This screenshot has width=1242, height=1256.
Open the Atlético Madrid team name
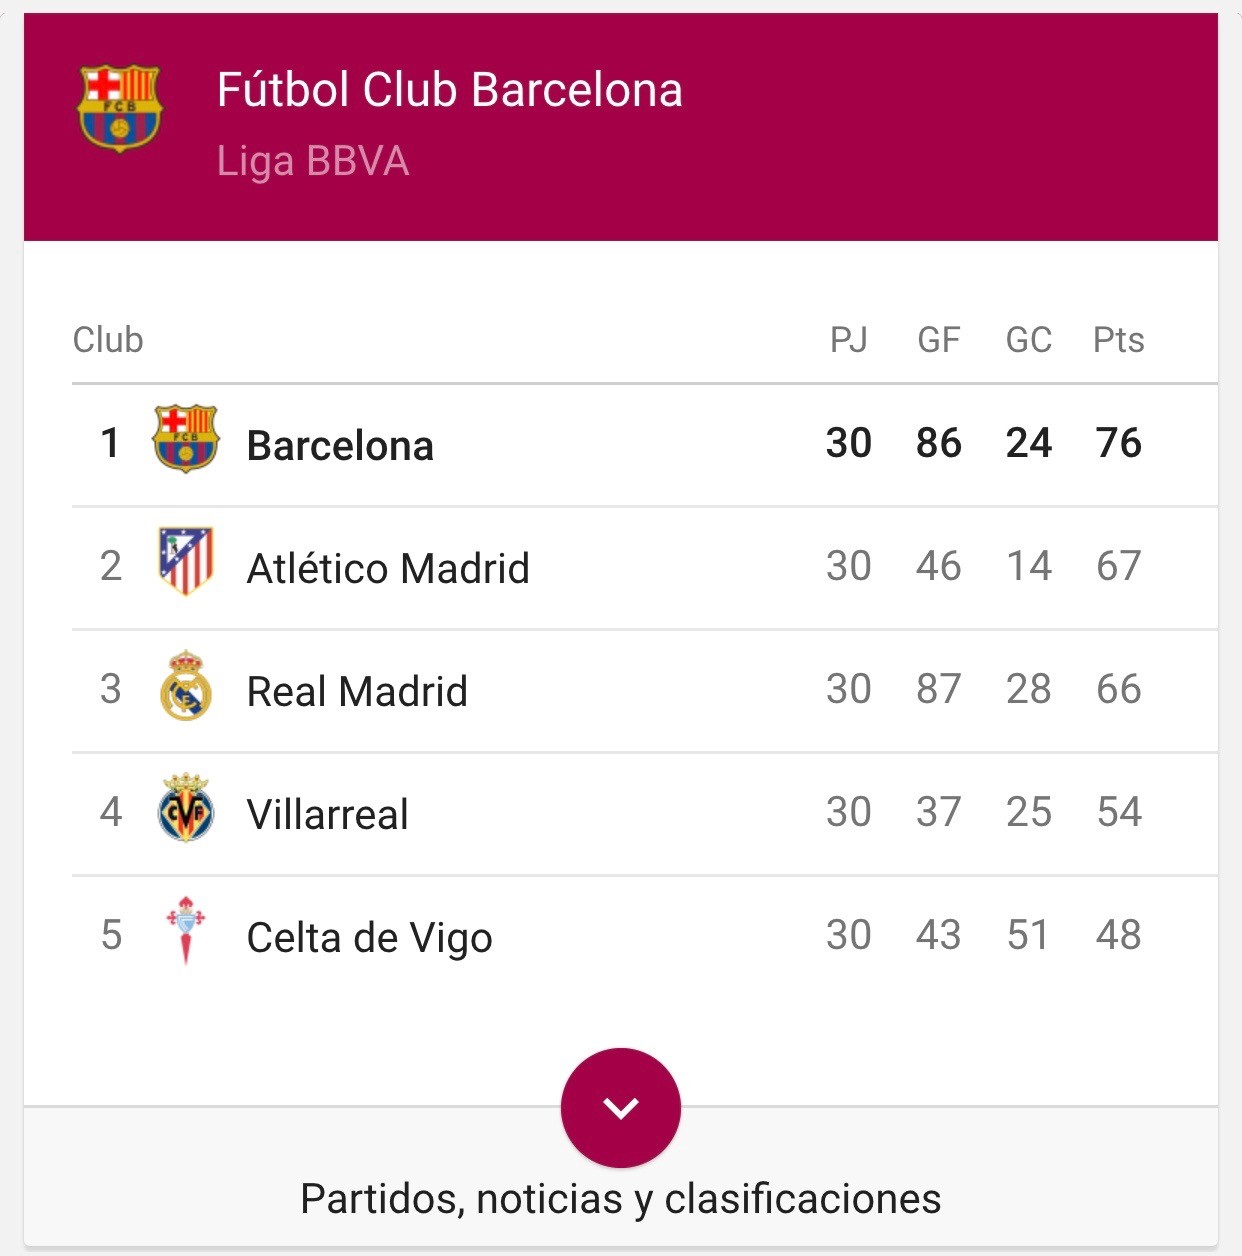click(x=388, y=569)
